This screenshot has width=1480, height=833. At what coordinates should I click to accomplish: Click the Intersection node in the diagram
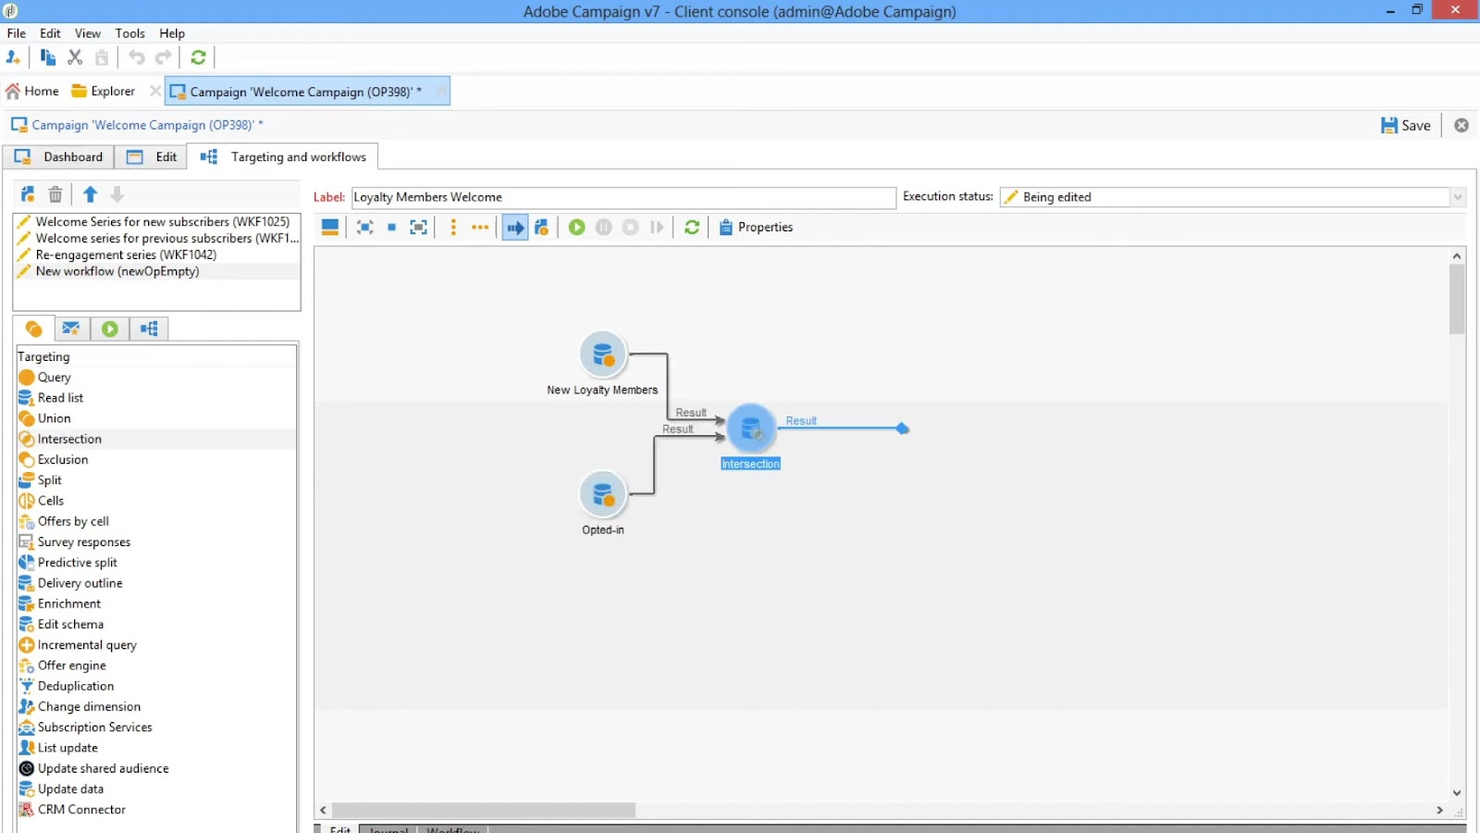click(751, 428)
